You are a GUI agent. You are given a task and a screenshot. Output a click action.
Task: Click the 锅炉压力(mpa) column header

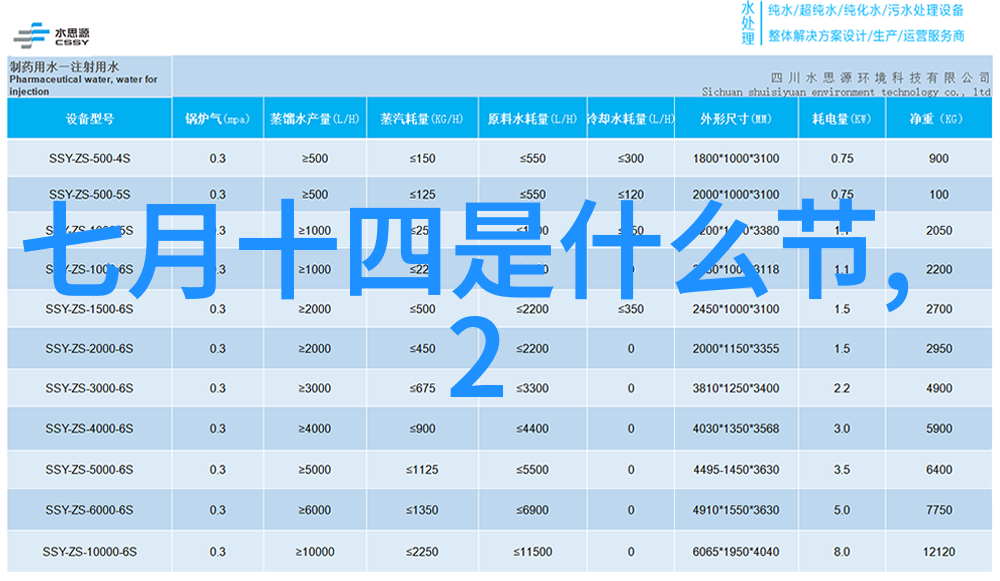pyautogui.click(x=217, y=119)
